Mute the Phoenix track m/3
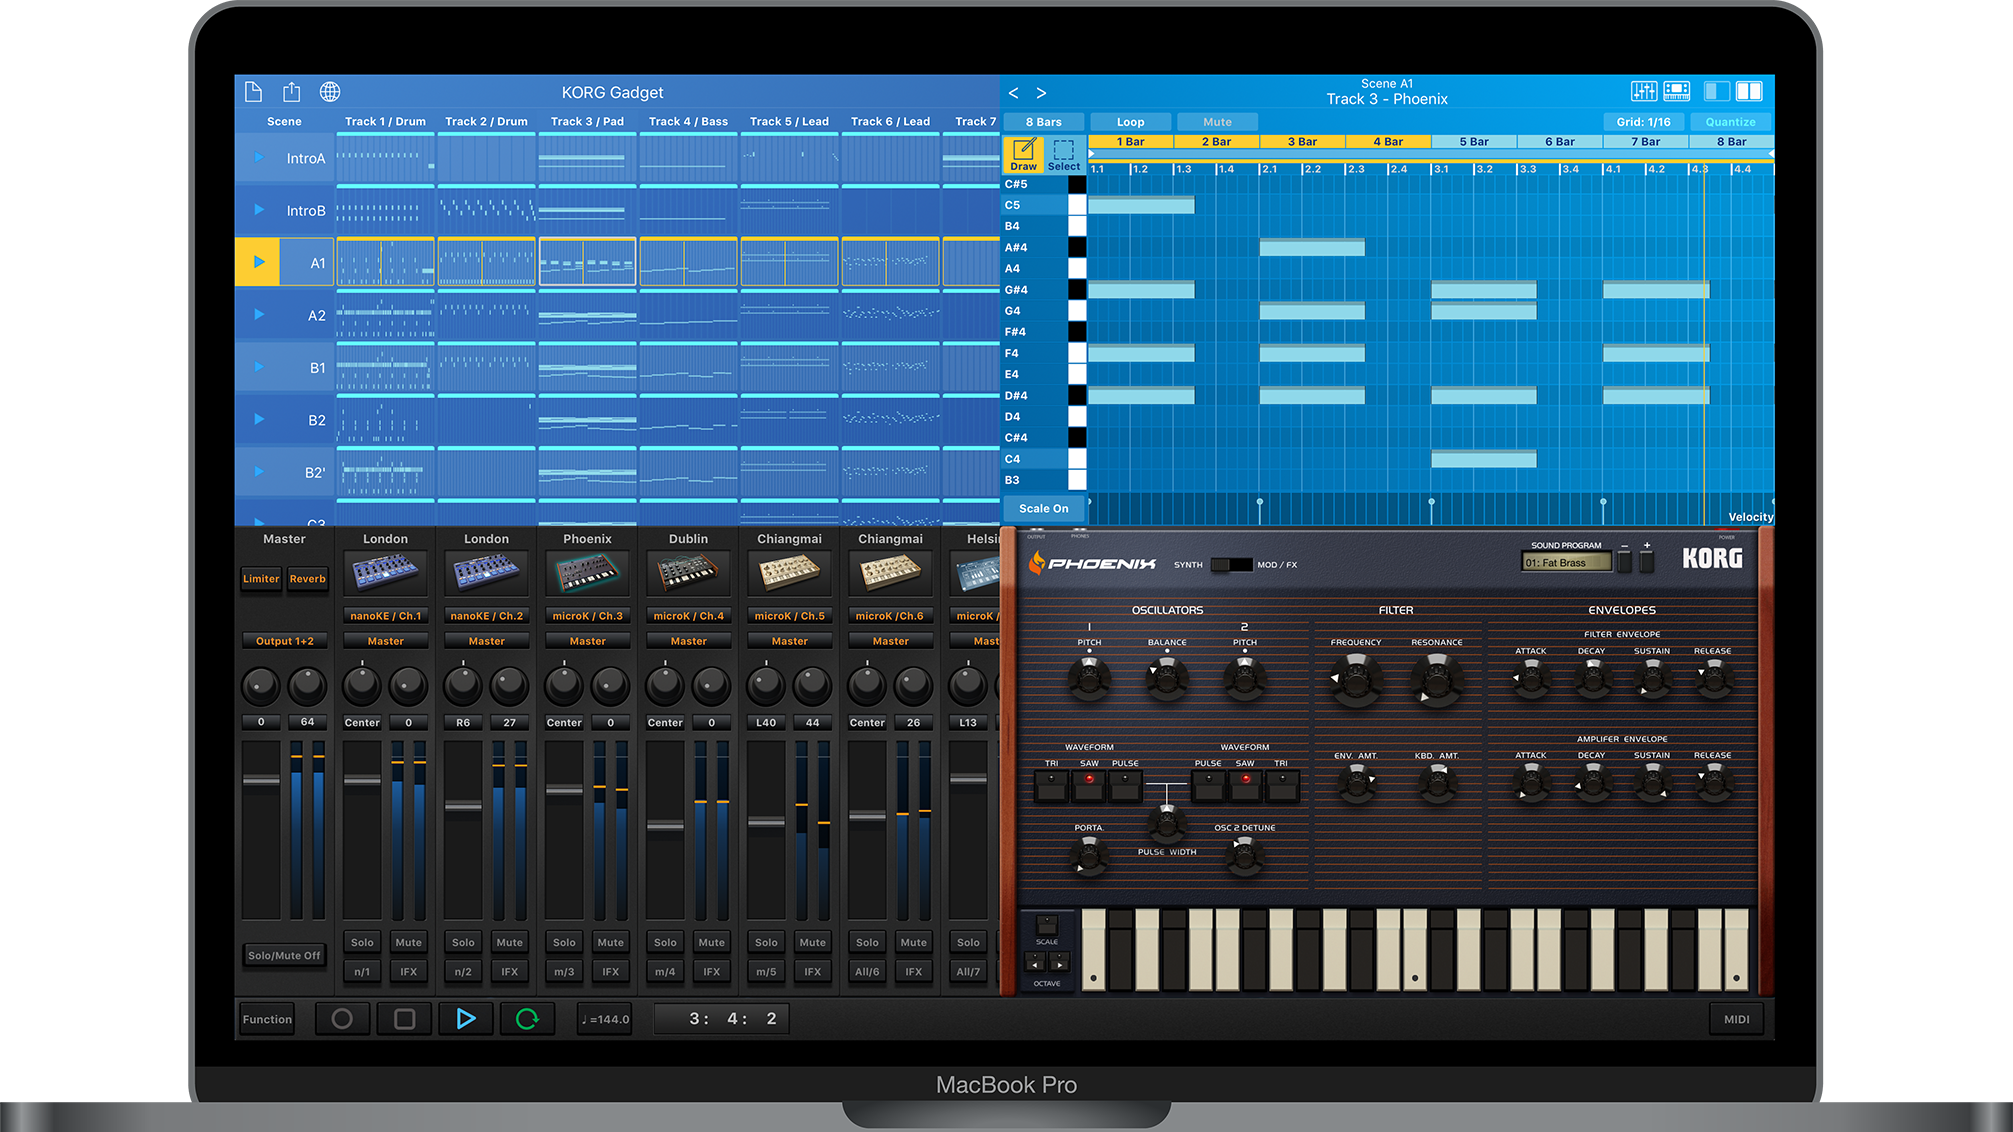 [610, 942]
